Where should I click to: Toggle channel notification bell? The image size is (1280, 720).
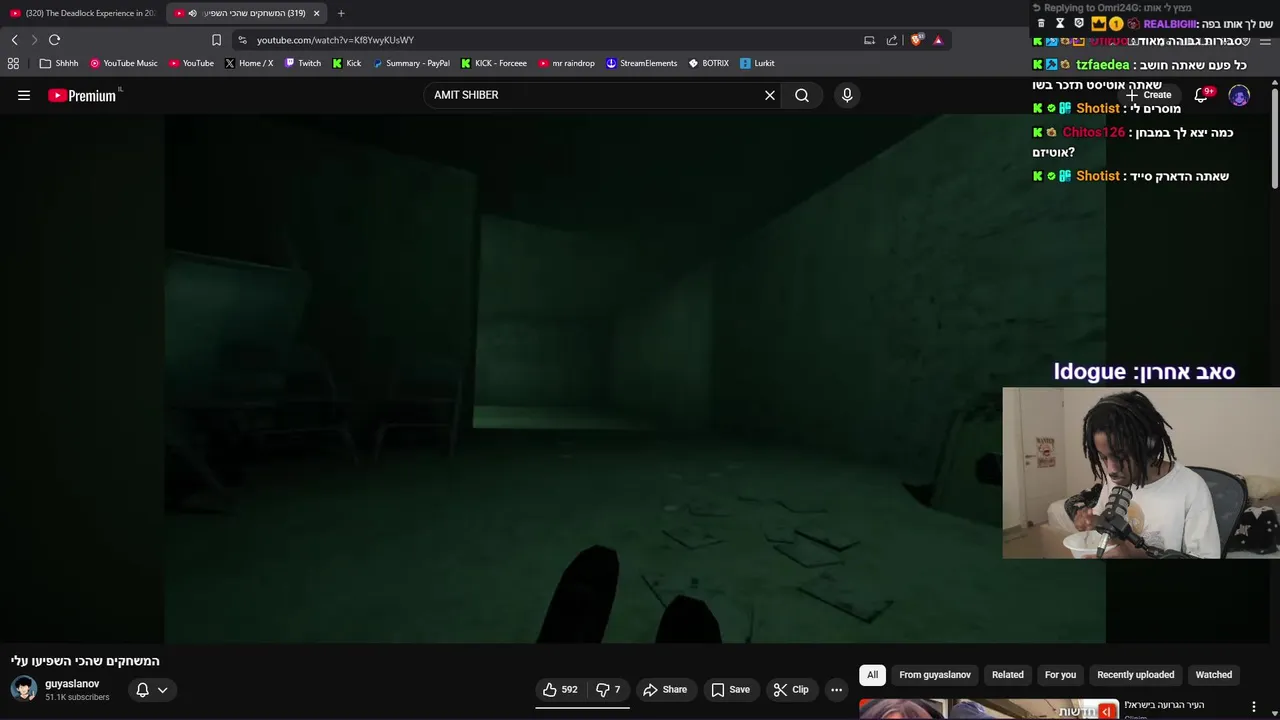tap(142, 689)
